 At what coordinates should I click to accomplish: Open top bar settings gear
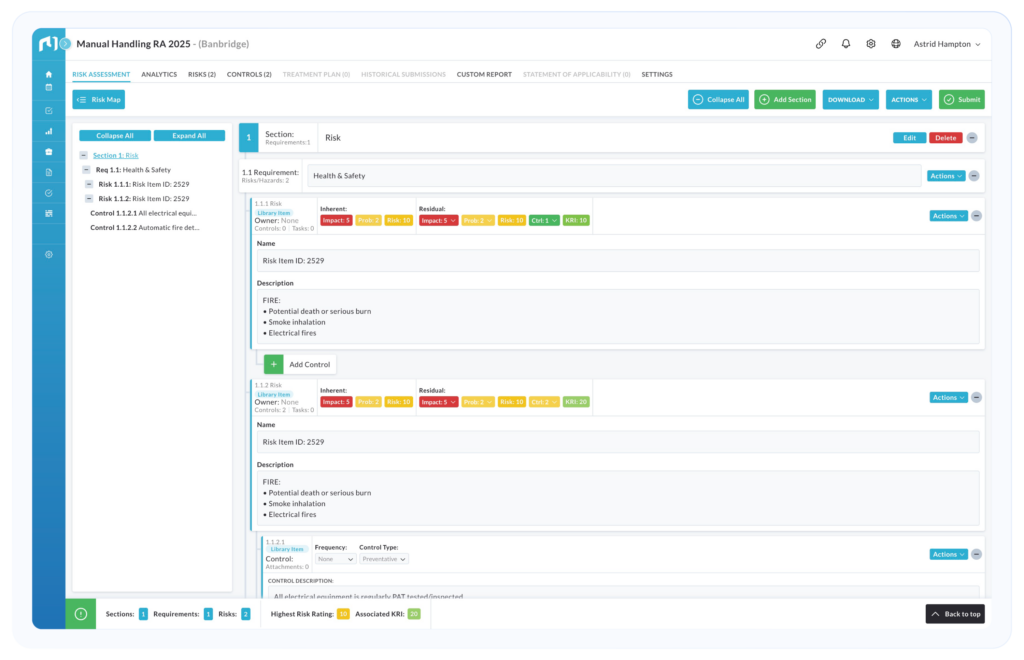[871, 44]
